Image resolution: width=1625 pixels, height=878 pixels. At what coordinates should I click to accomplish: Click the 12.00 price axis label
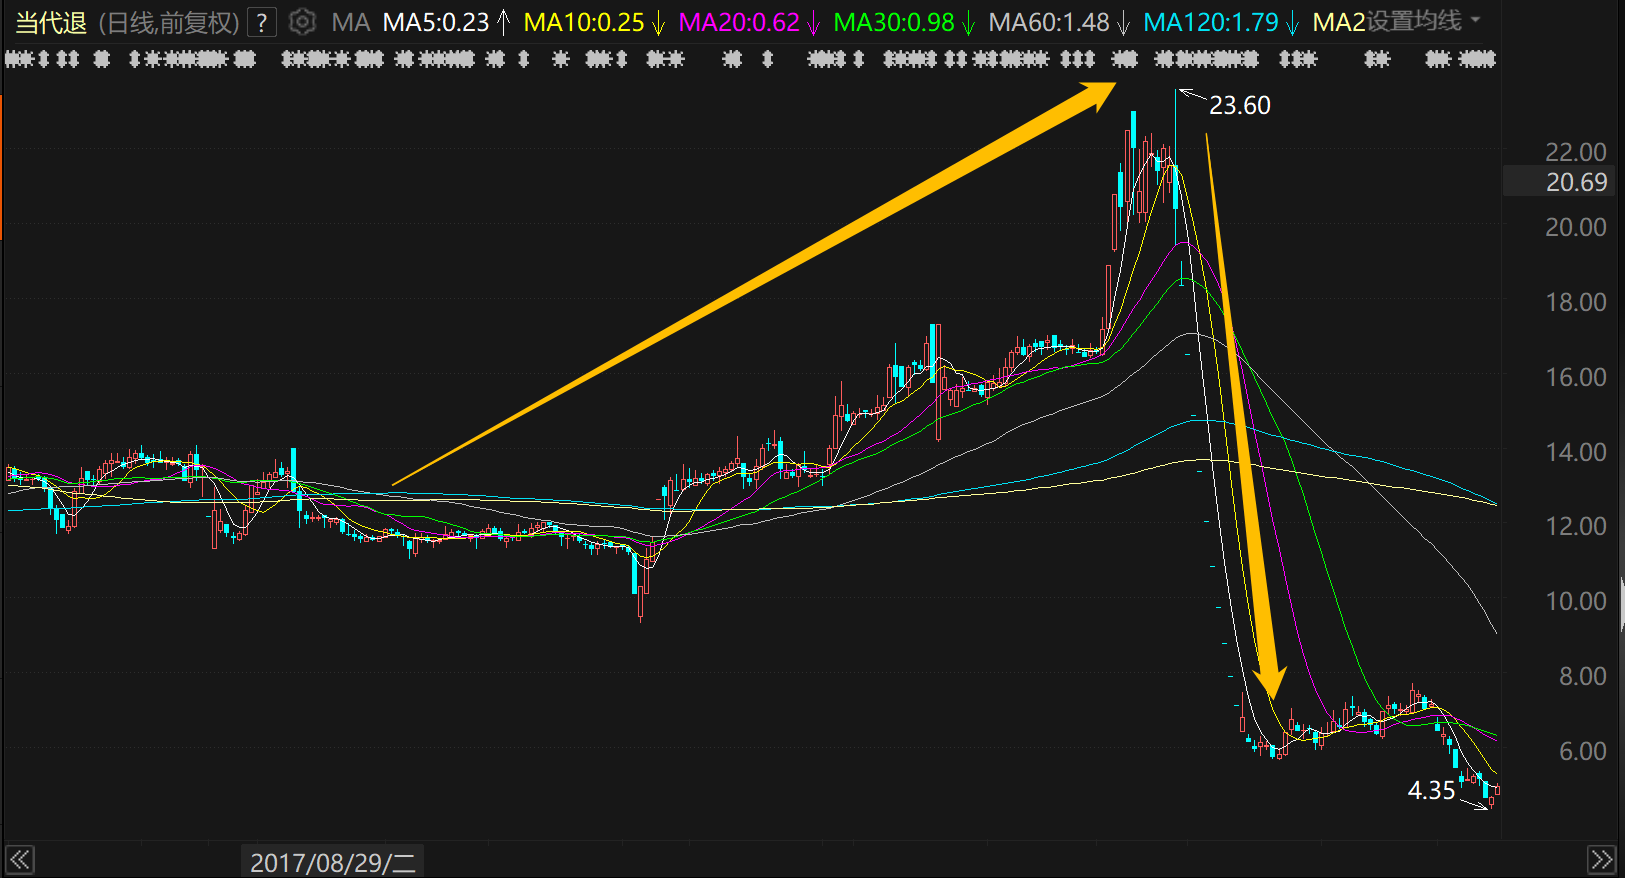(1576, 526)
